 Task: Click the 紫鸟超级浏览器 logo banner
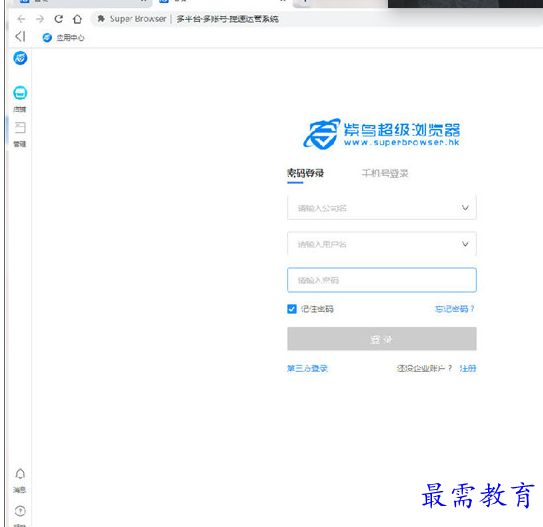point(382,134)
